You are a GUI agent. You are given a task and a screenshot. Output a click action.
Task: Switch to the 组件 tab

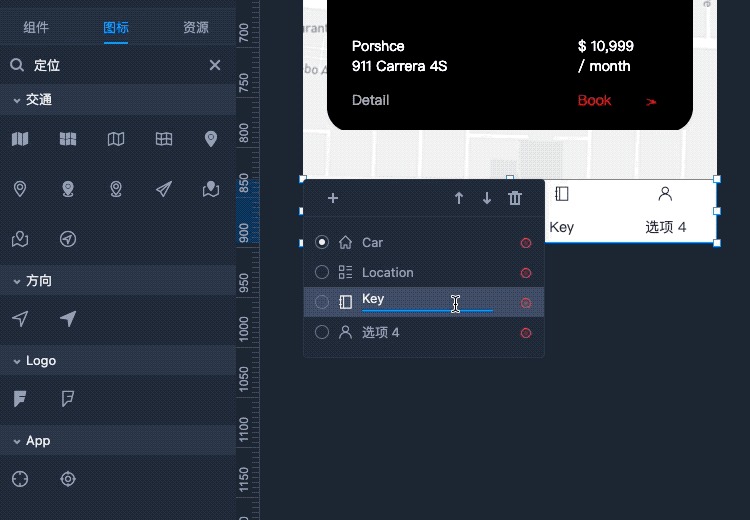click(36, 28)
